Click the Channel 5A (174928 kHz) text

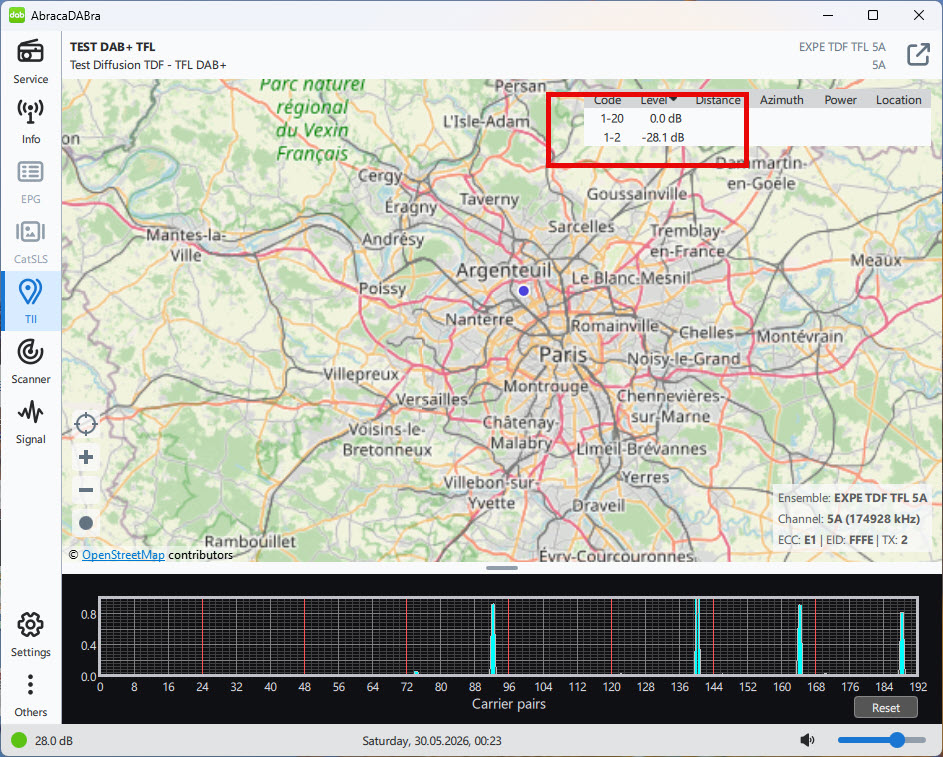(849, 519)
